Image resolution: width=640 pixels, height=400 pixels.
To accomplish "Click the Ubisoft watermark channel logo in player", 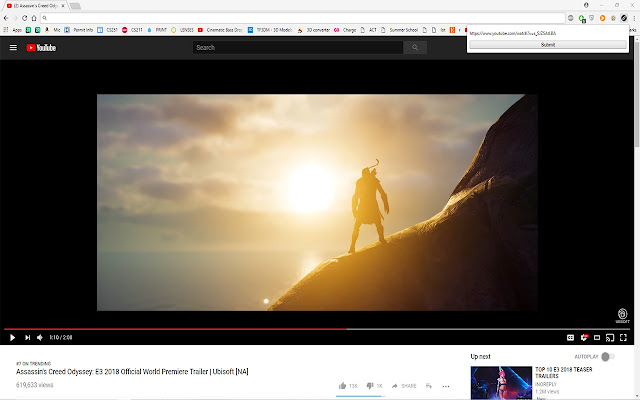I will (x=622, y=316).
